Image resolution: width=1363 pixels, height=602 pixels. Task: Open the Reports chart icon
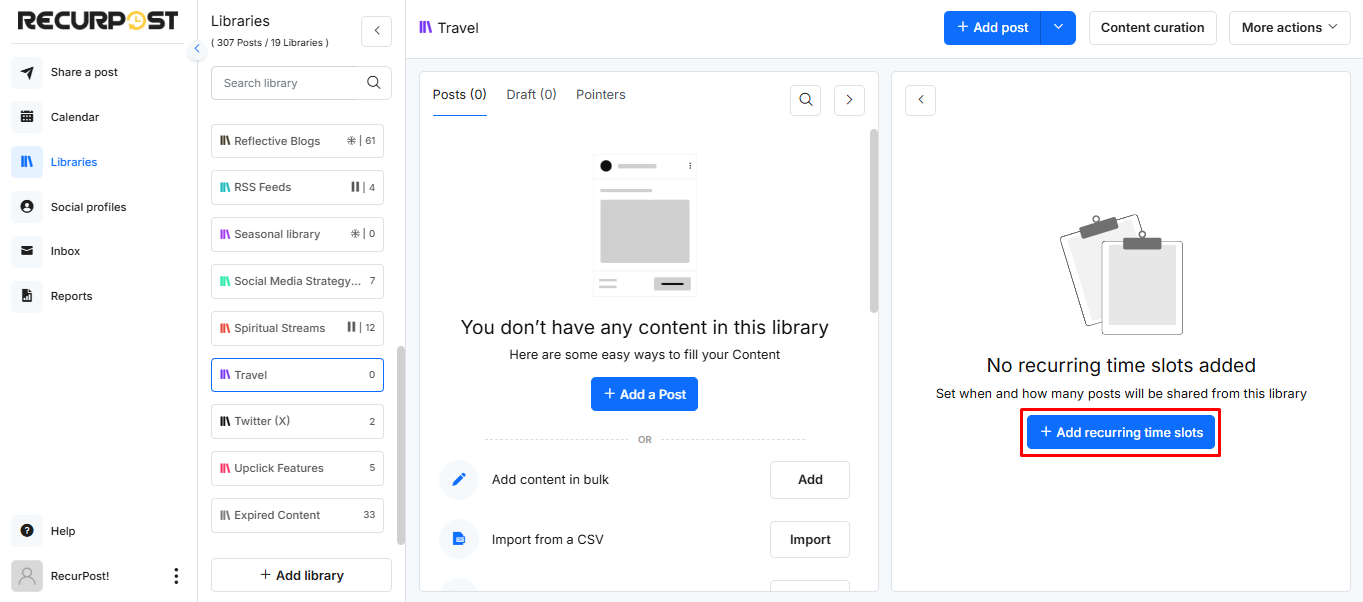tap(27, 296)
